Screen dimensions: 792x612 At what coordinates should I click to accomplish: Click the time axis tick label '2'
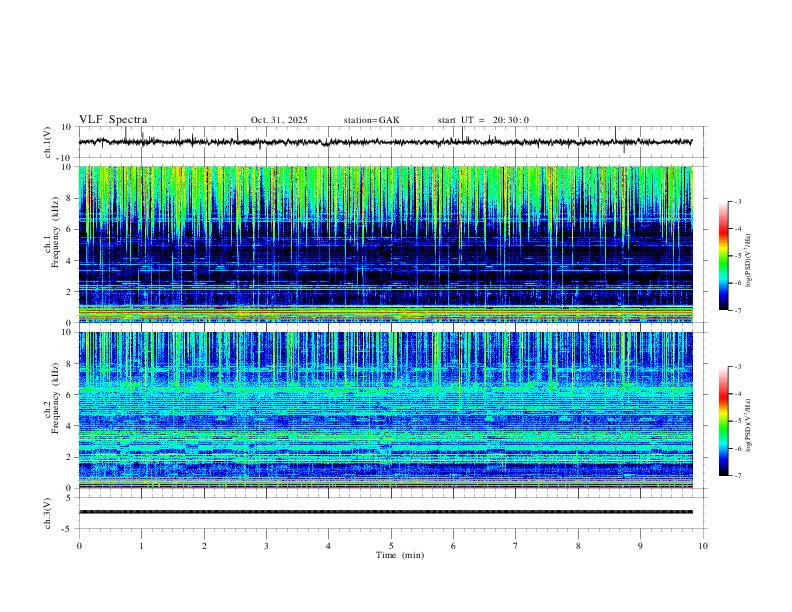coord(204,546)
